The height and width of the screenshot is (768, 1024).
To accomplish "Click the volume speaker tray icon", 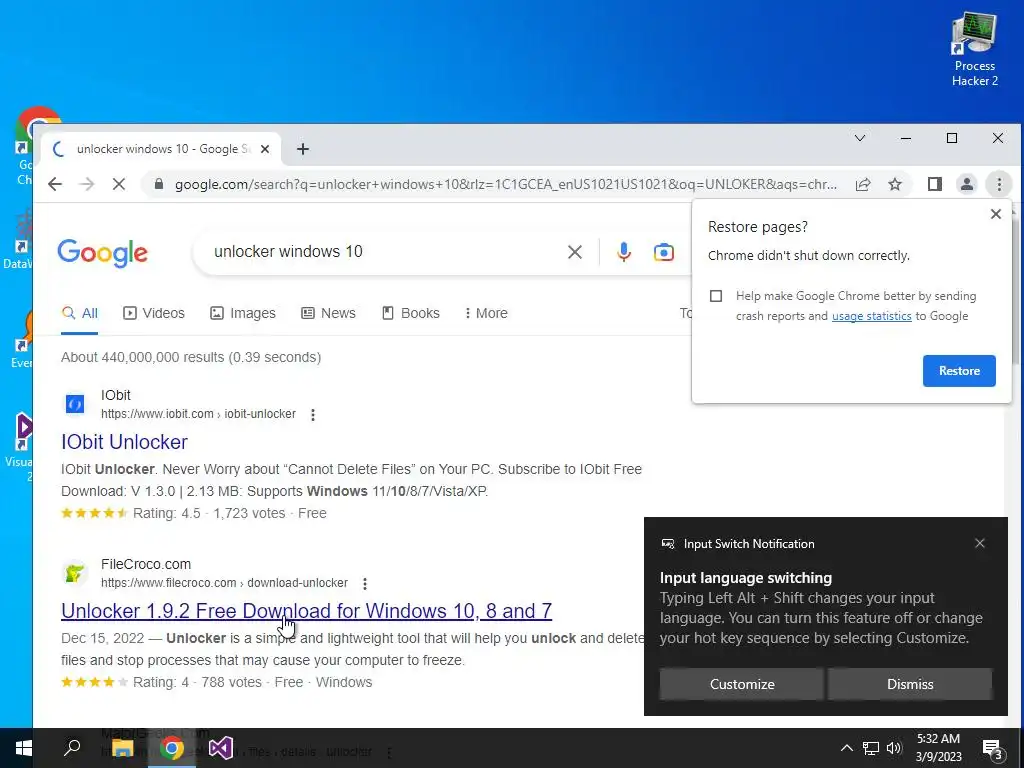I will tap(894, 748).
